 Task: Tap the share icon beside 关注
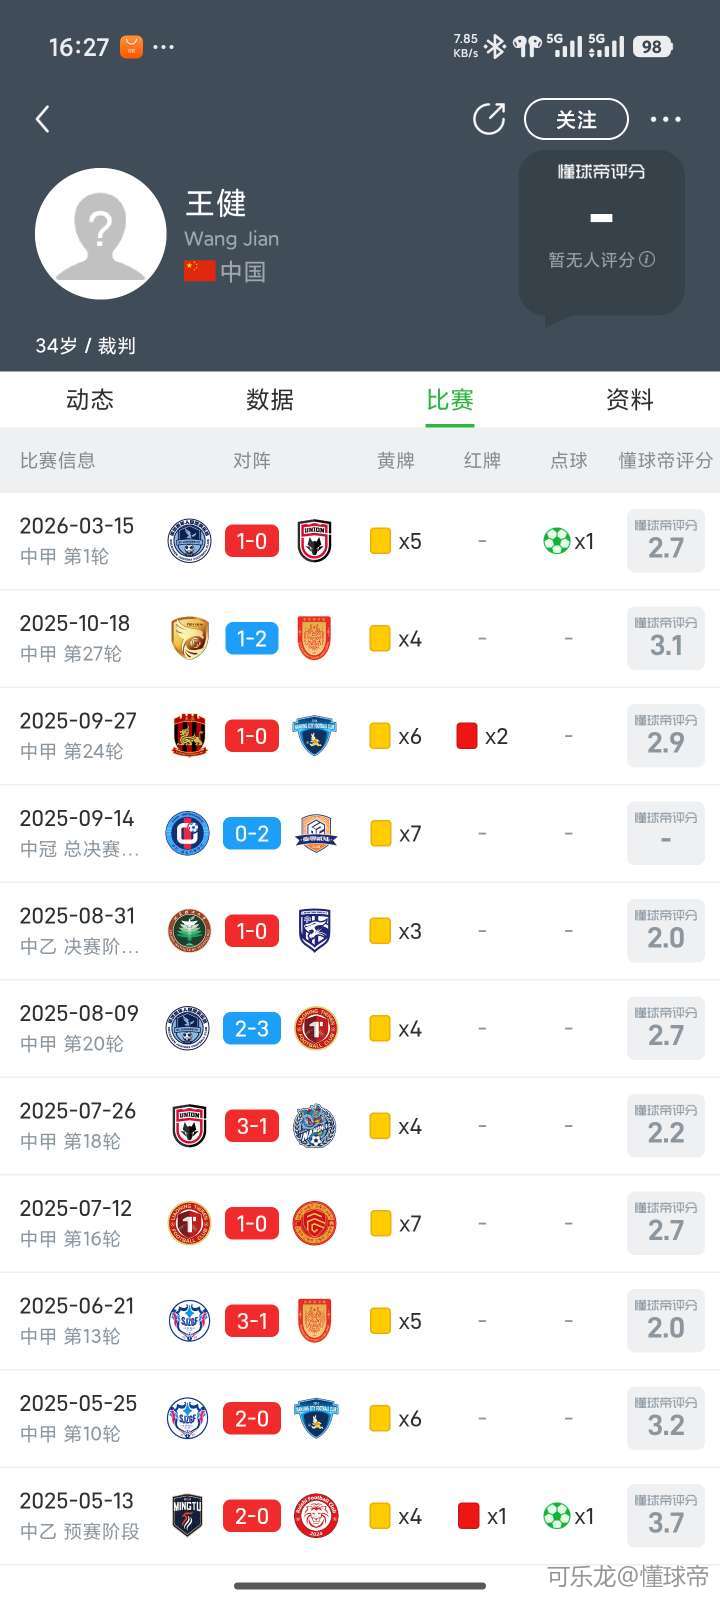[489, 119]
